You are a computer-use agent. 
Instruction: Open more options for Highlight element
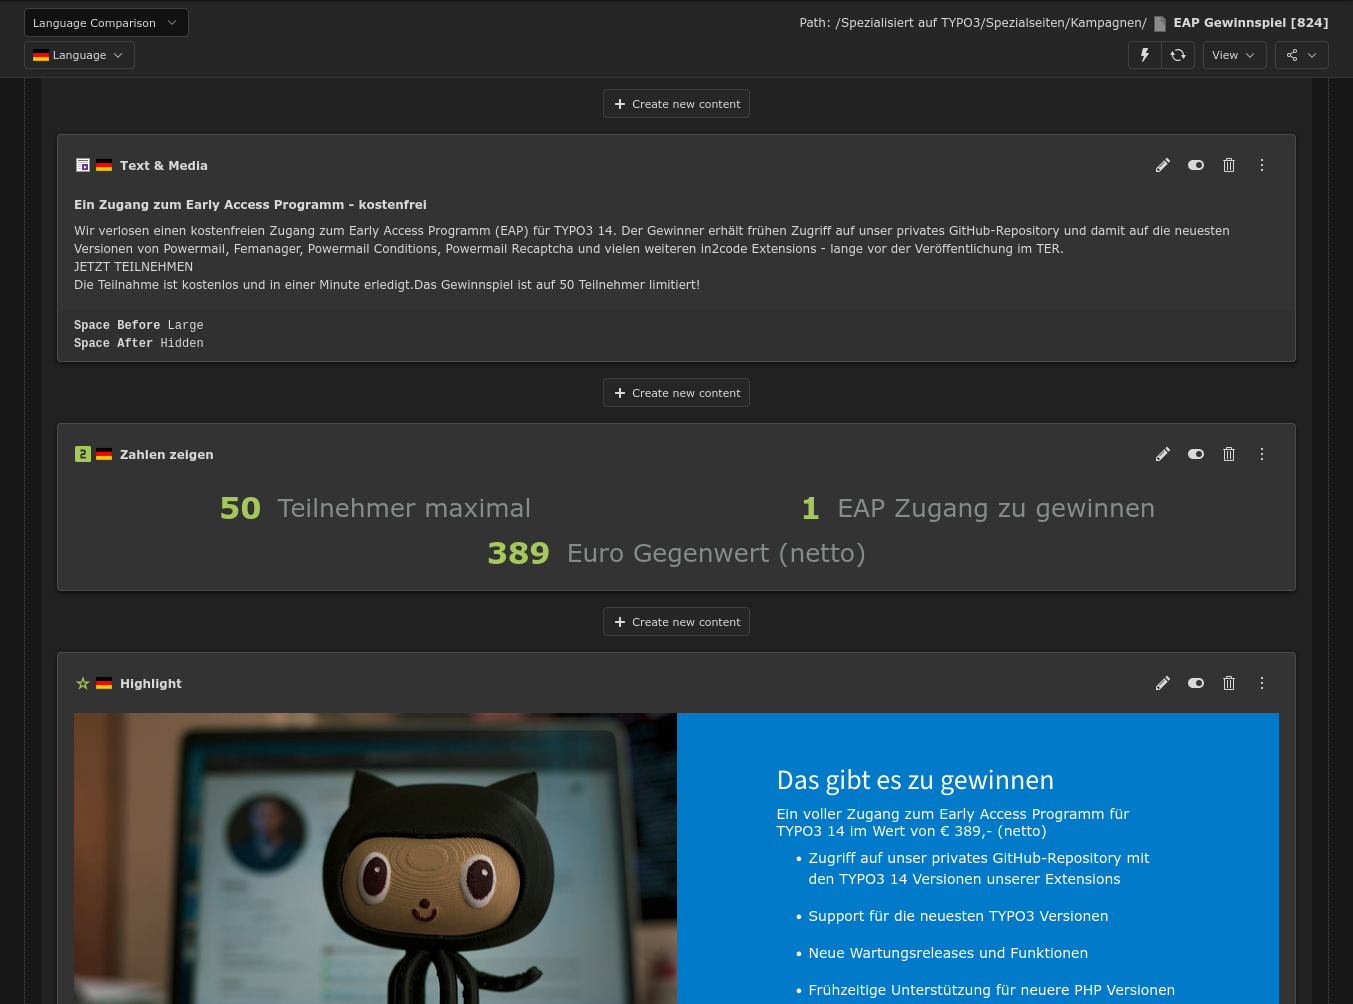[1262, 683]
